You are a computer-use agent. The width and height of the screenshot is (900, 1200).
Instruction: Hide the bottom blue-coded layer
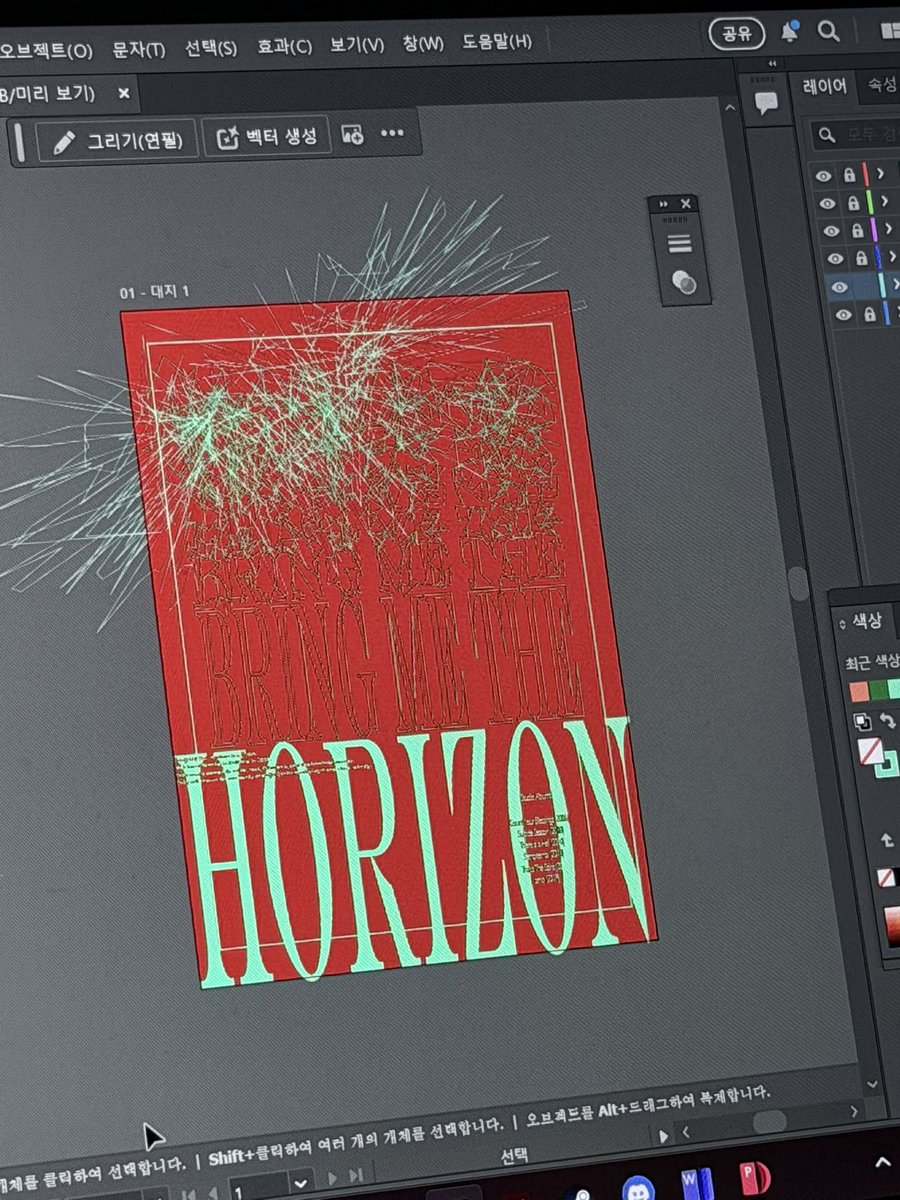pyautogui.click(x=844, y=315)
